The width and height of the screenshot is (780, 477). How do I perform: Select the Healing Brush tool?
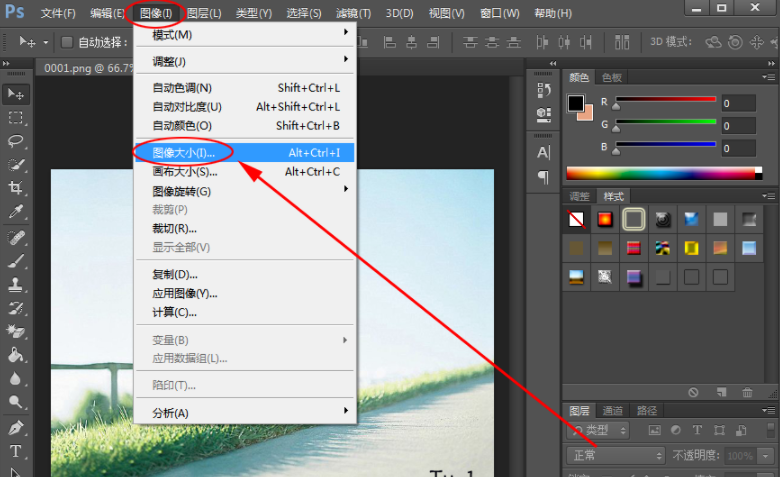(15, 238)
